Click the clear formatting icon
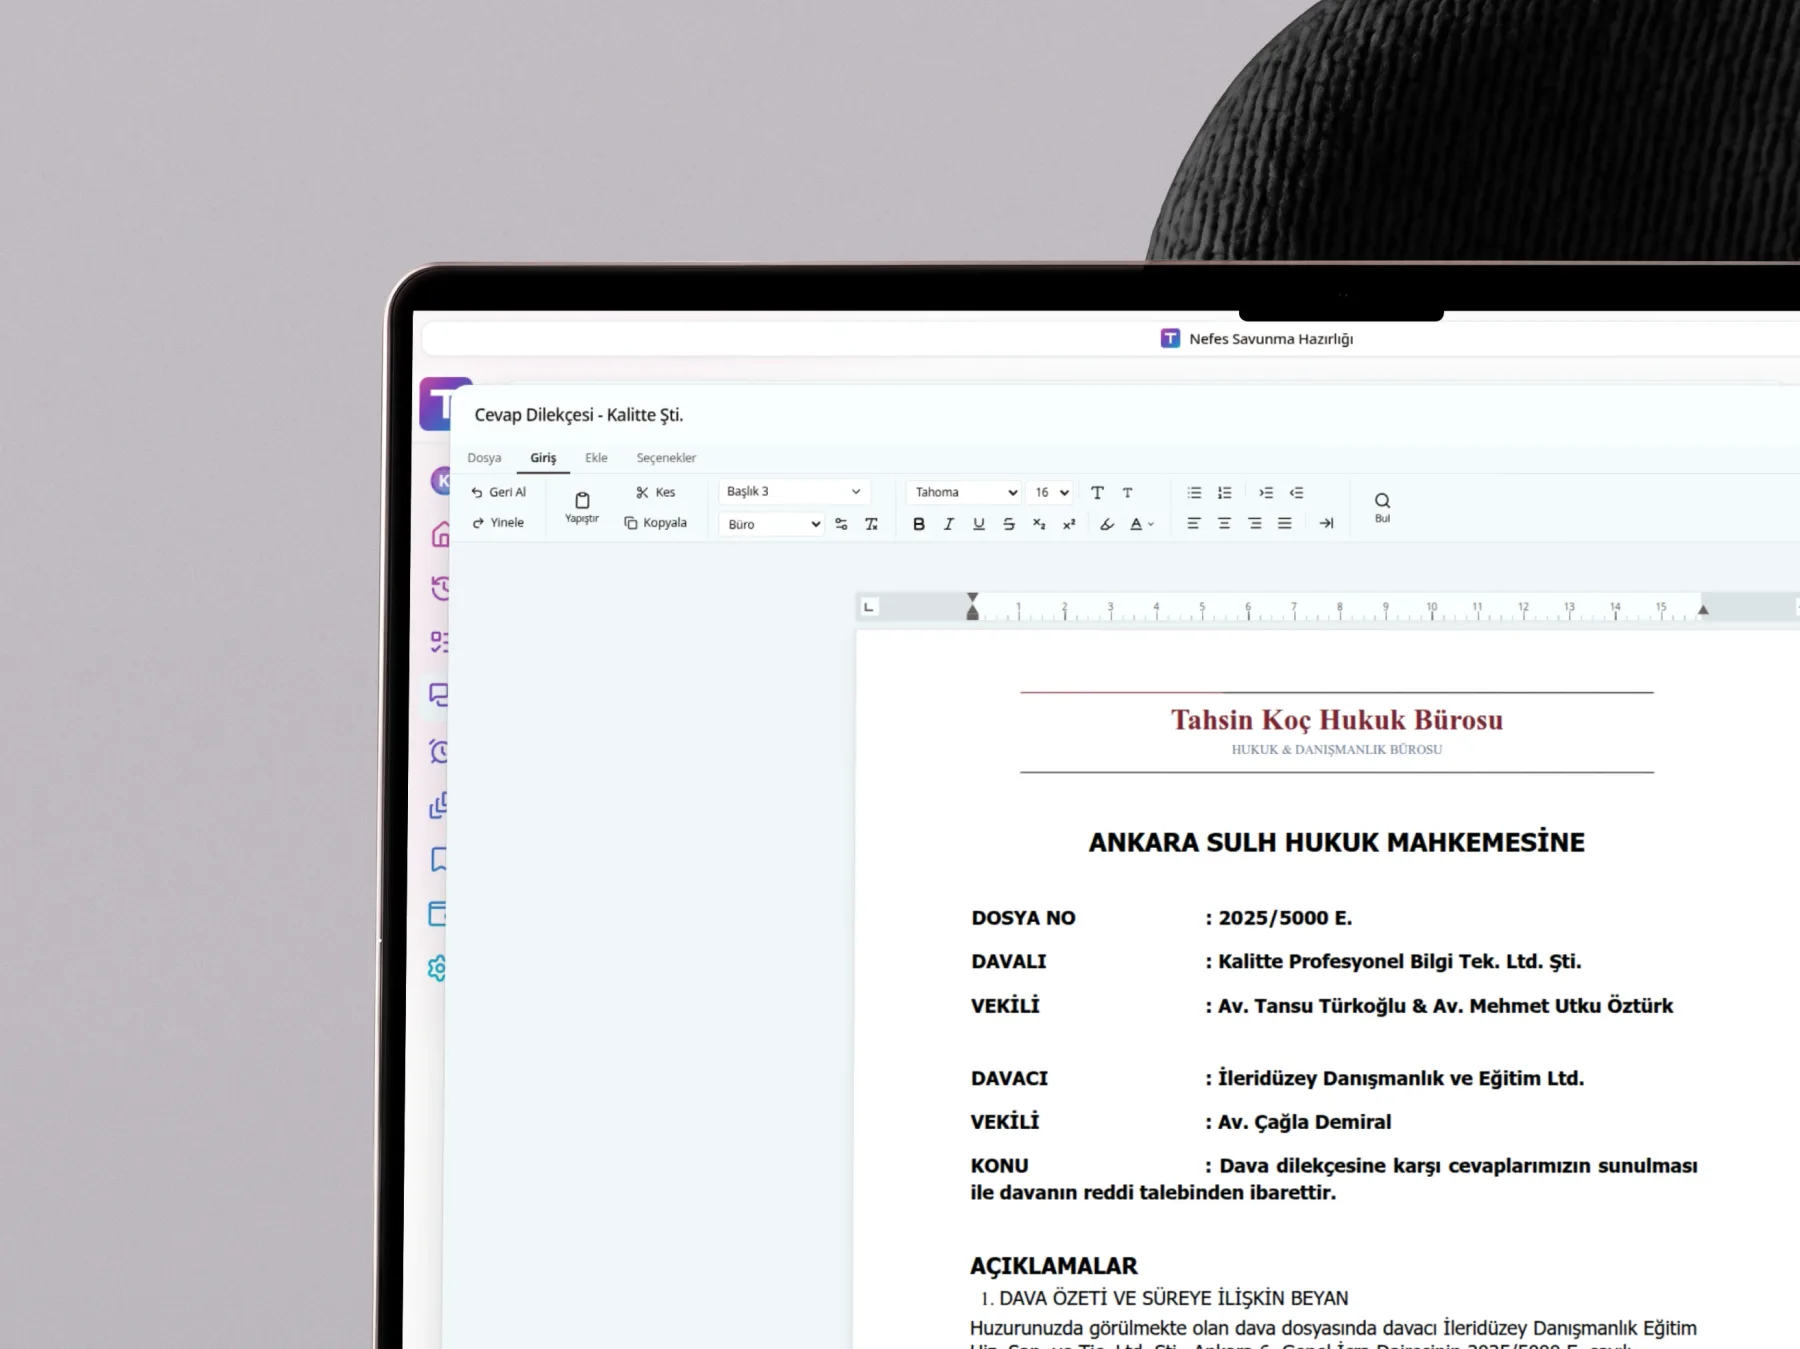Image resolution: width=1800 pixels, height=1349 pixels. 871,524
